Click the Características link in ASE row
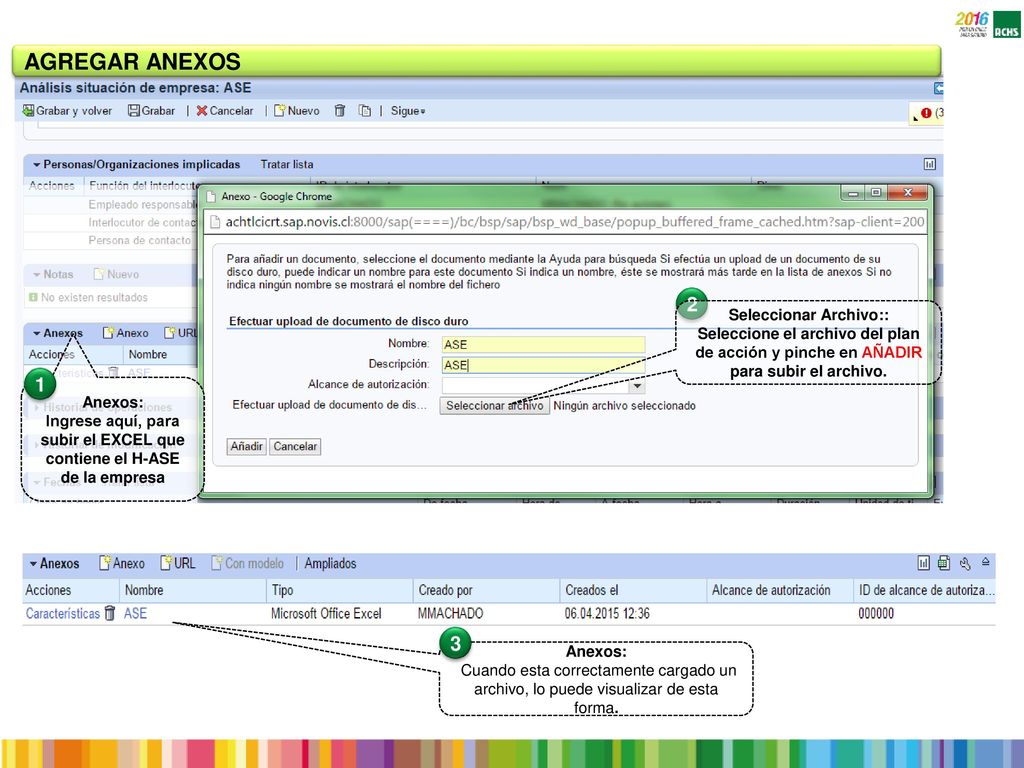The height and width of the screenshot is (768, 1024). click(63, 614)
